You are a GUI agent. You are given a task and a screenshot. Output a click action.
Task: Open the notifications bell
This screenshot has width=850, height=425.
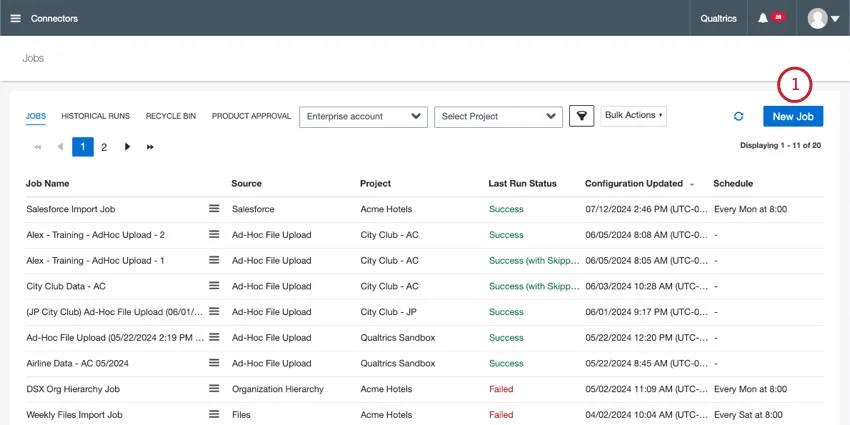[x=763, y=18]
